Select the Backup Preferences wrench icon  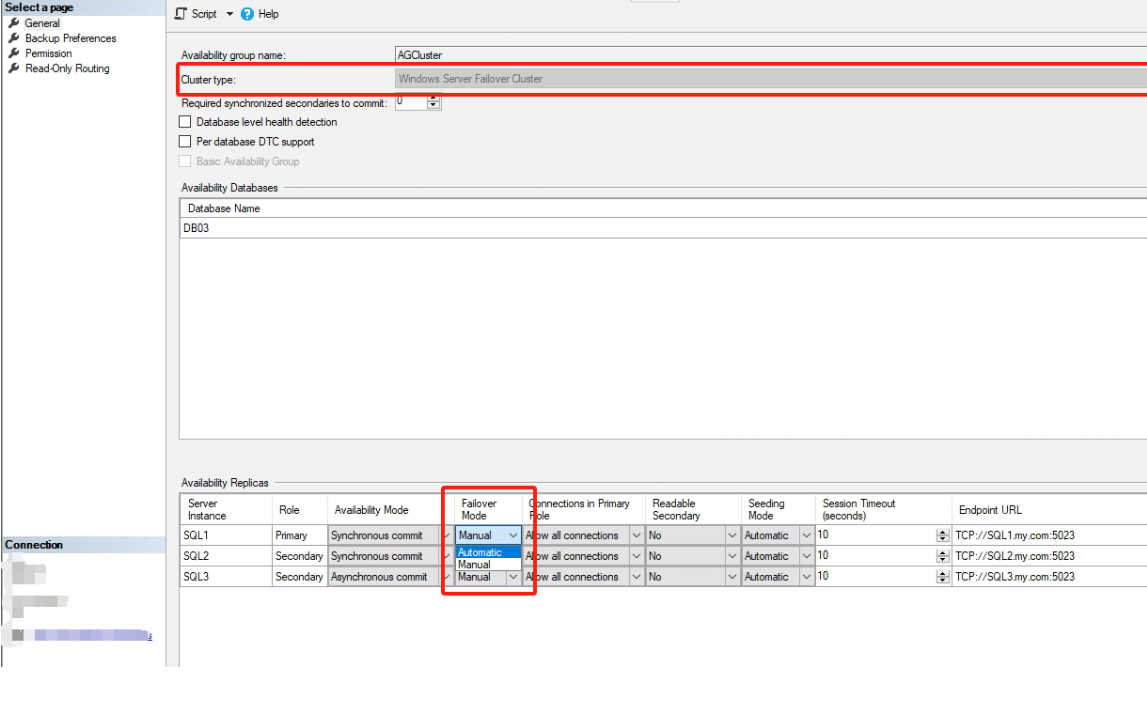(x=13, y=38)
